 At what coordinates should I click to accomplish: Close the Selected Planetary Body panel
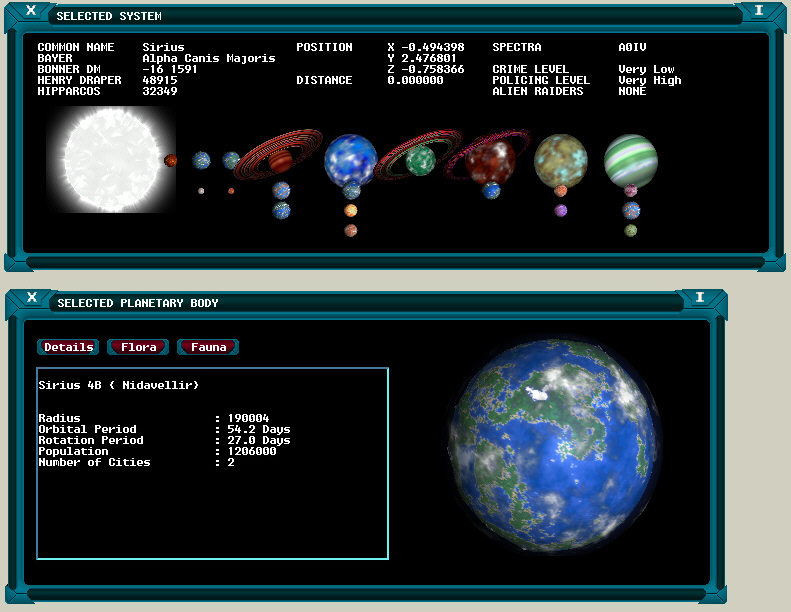tap(32, 298)
